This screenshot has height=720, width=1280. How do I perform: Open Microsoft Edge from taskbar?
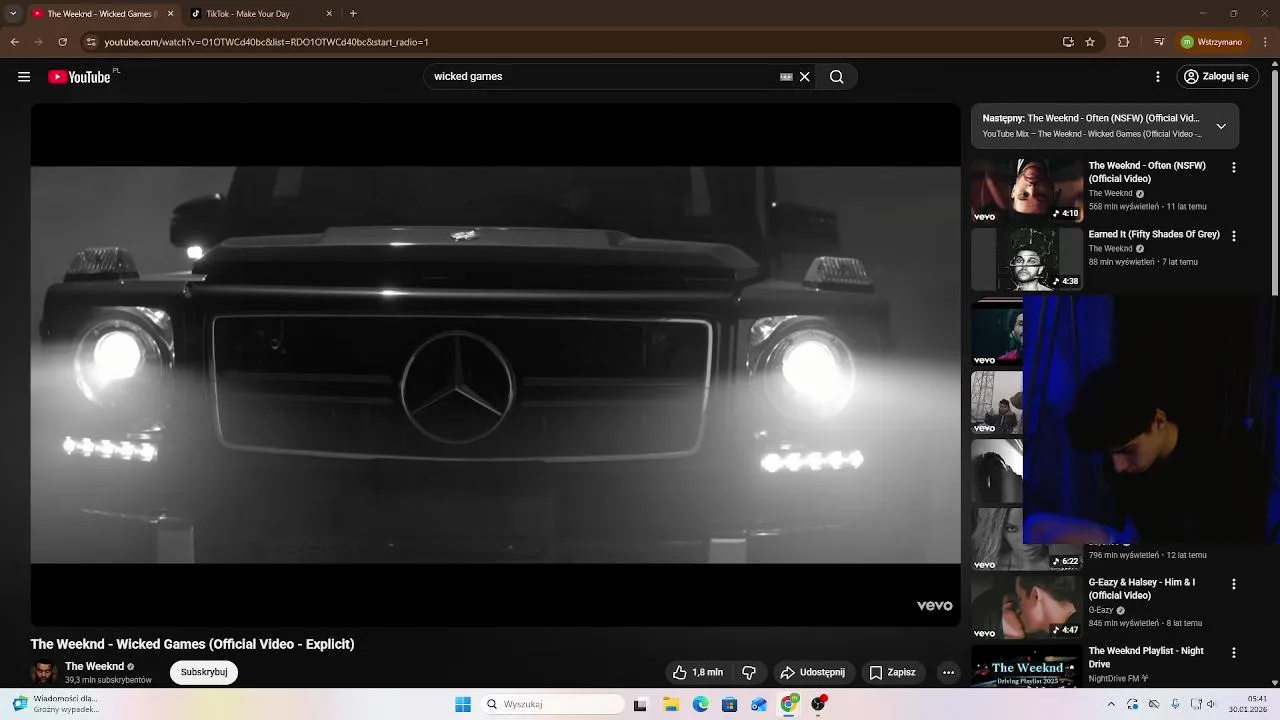coord(700,705)
